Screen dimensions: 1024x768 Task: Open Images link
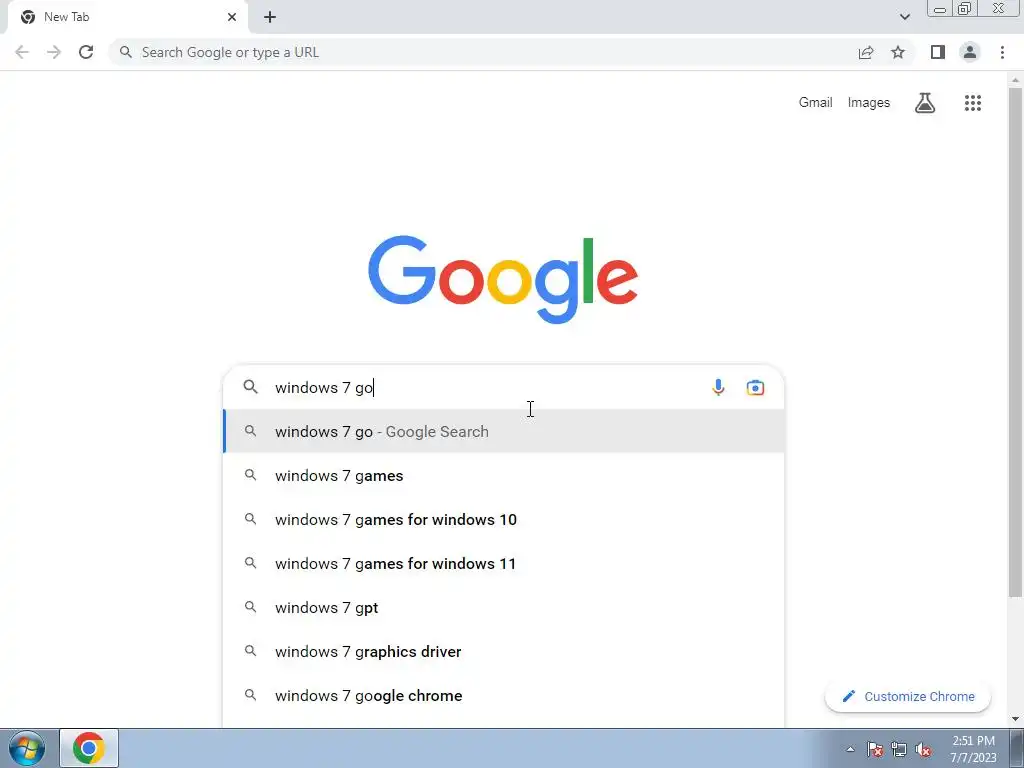[x=869, y=103]
